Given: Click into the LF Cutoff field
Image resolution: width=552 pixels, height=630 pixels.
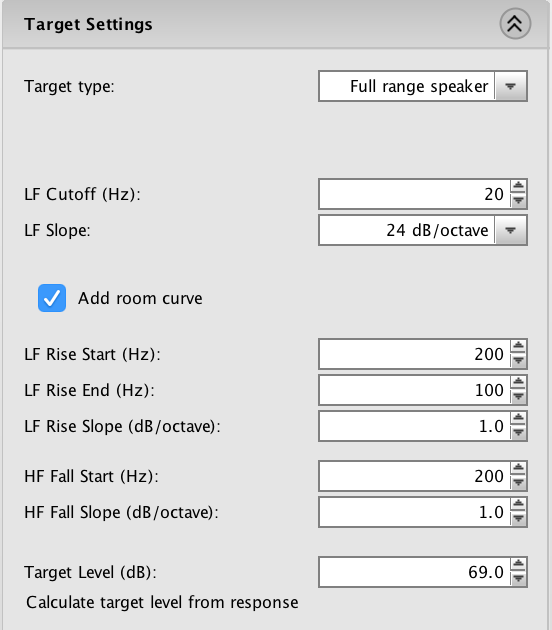Looking at the screenshot, I should 415,194.
